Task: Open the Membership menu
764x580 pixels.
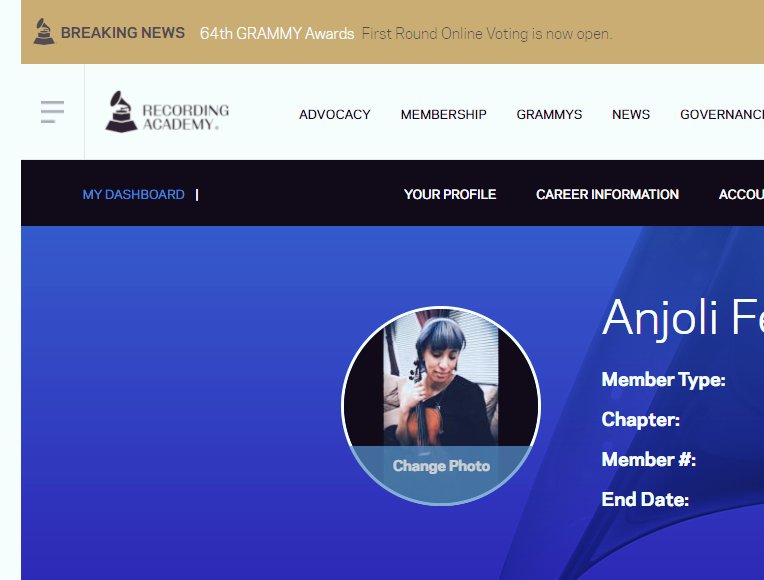Action: coord(443,115)
